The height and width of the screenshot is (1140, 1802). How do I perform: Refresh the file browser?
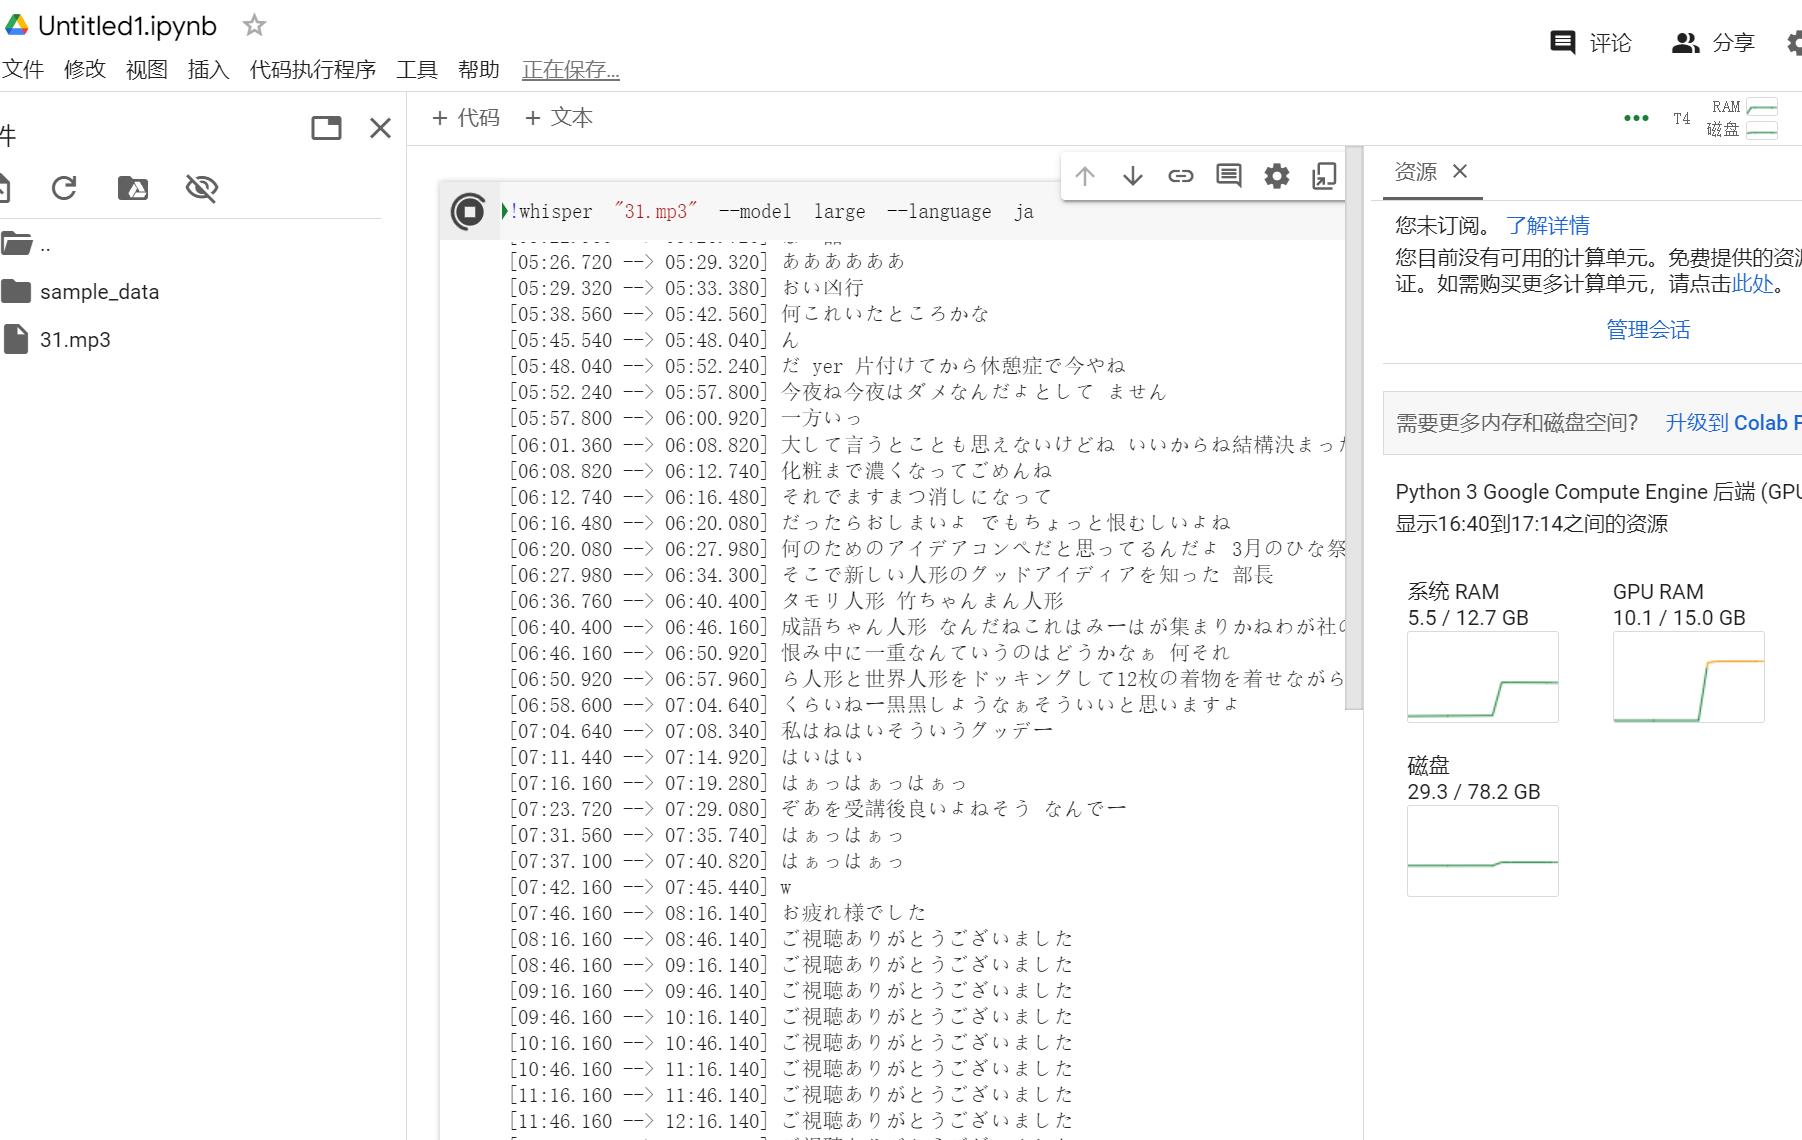64,188
